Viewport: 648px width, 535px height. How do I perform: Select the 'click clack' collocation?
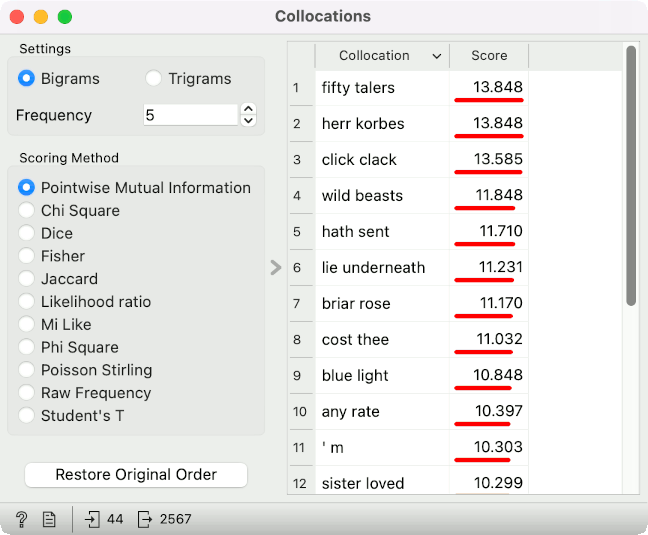(x=382, y=159)
